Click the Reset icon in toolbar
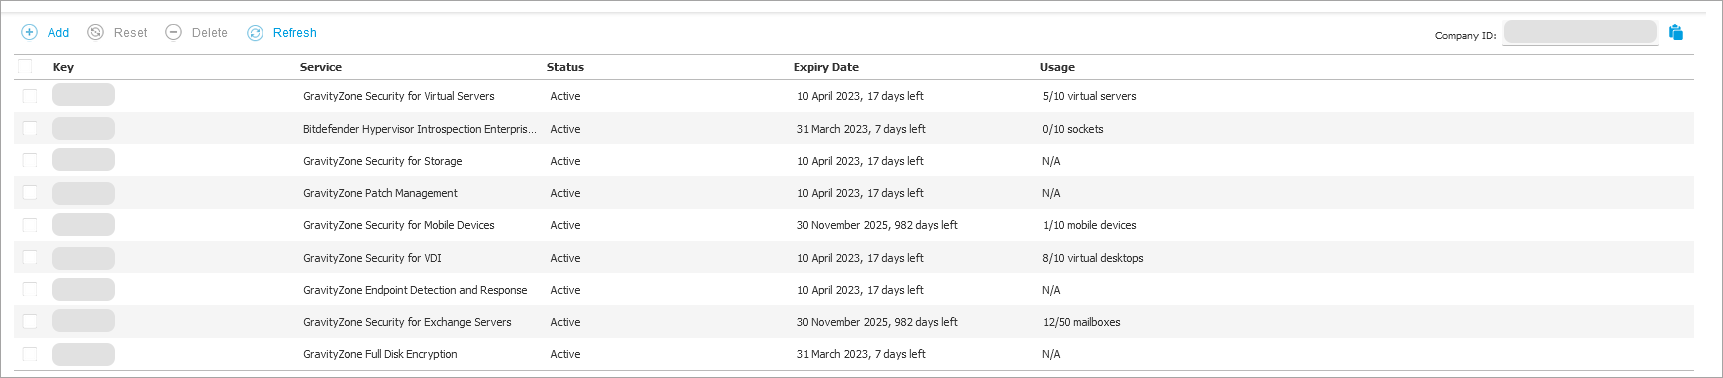Image resolution: width=1723 pixels, height=378 pixels. 96,32
